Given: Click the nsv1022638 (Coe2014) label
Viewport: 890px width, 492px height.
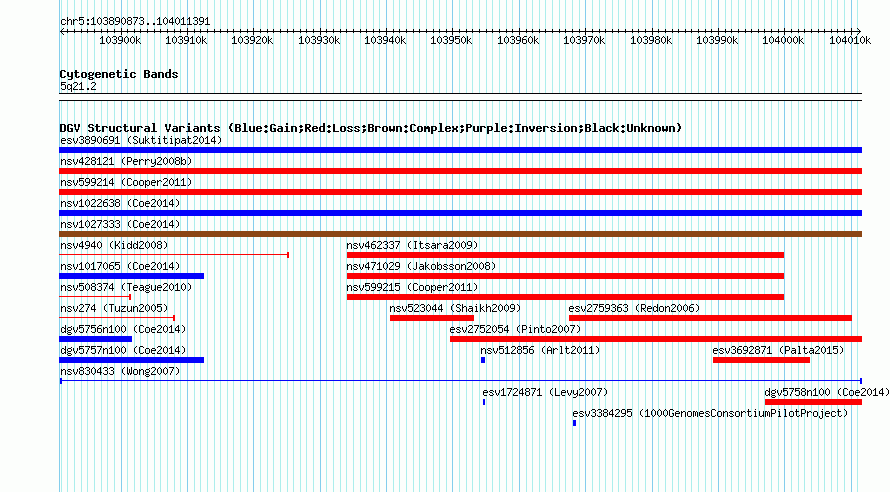Looking at the screenshot, I should click(120, 203).
